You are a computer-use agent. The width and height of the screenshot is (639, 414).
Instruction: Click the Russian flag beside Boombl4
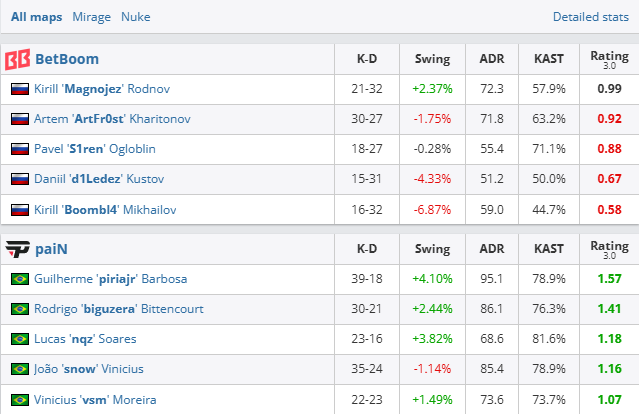pos(19,210)
